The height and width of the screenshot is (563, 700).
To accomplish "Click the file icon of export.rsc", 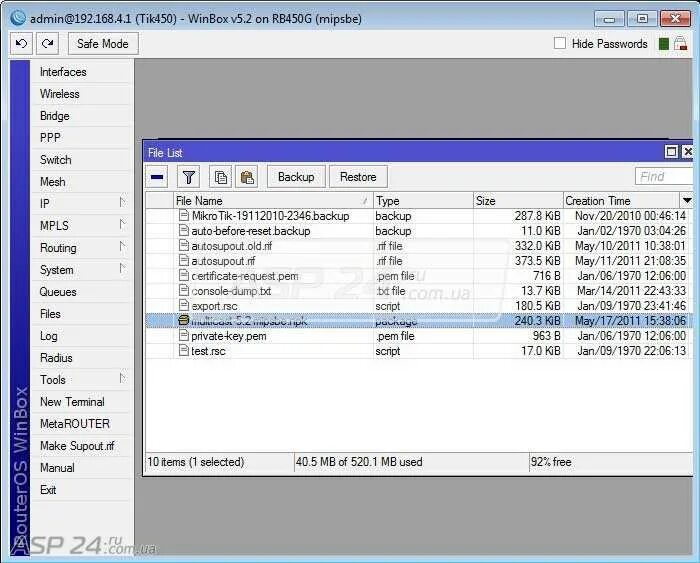I will coord(183,305).
